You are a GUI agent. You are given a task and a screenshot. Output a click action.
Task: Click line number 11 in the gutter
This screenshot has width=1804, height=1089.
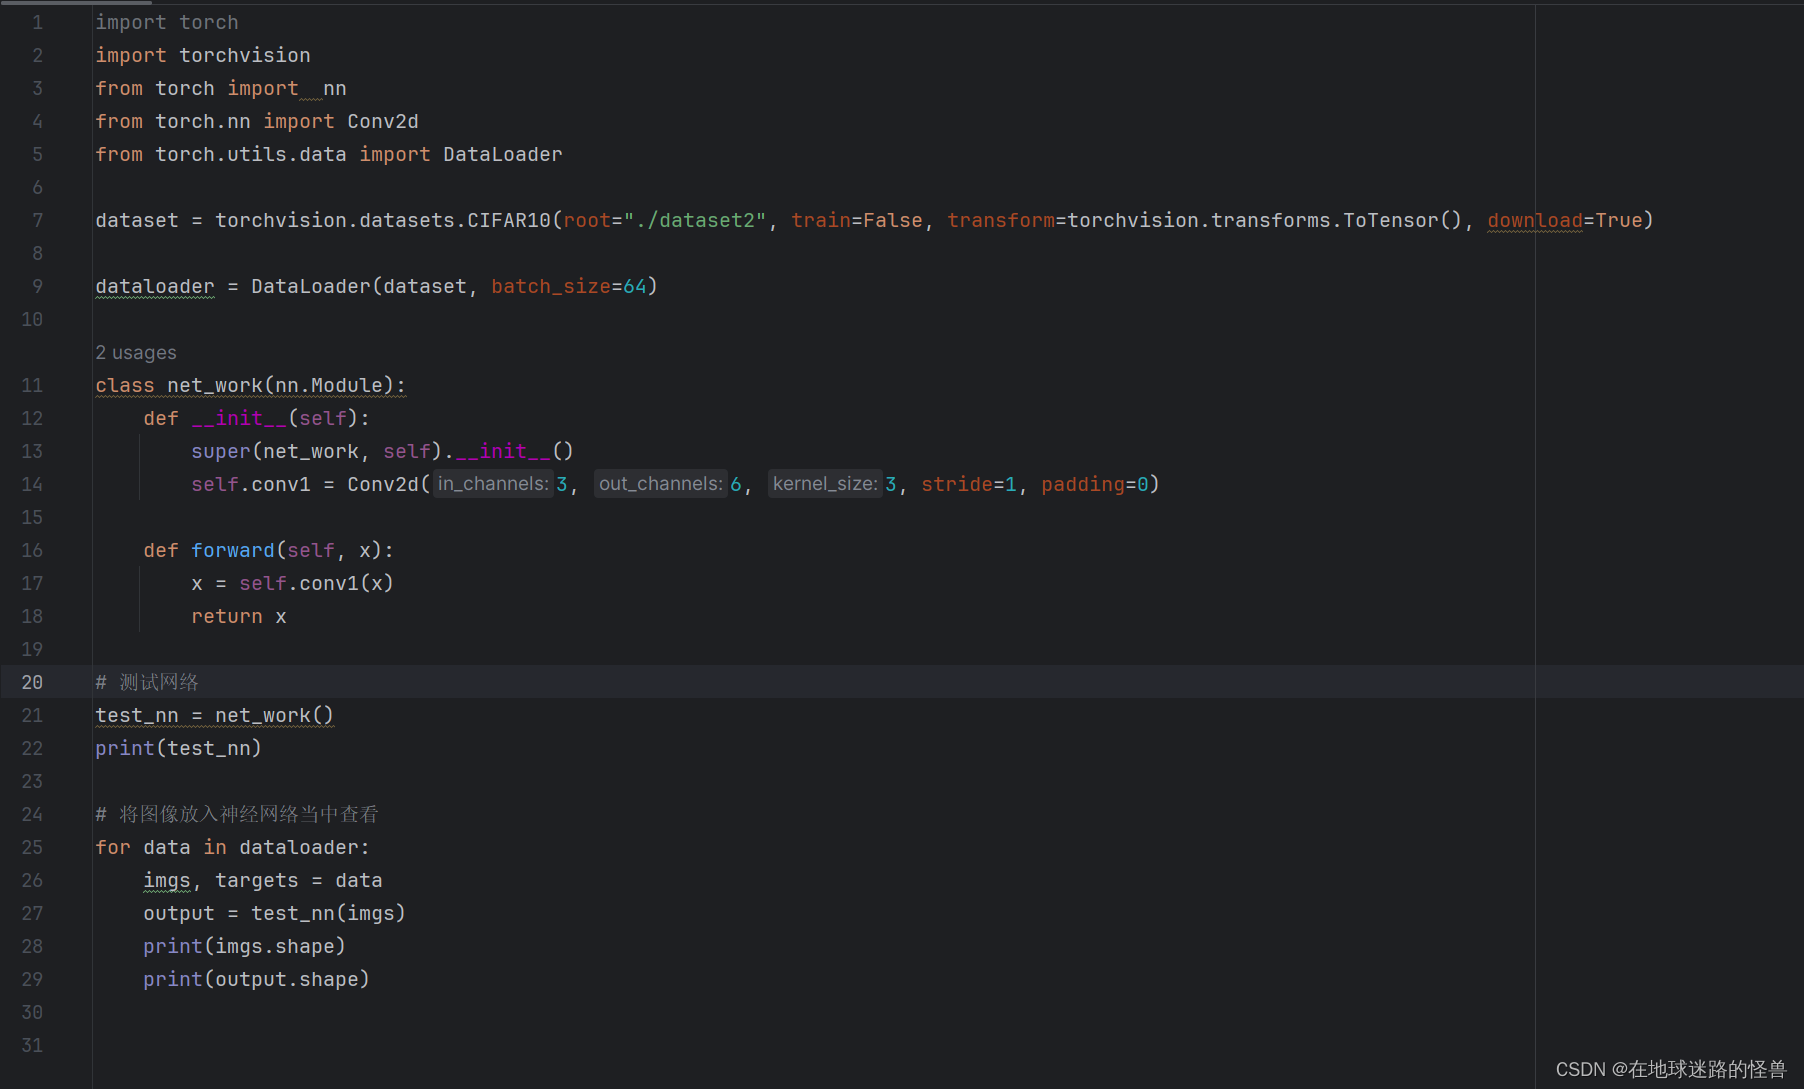point(32,385)
